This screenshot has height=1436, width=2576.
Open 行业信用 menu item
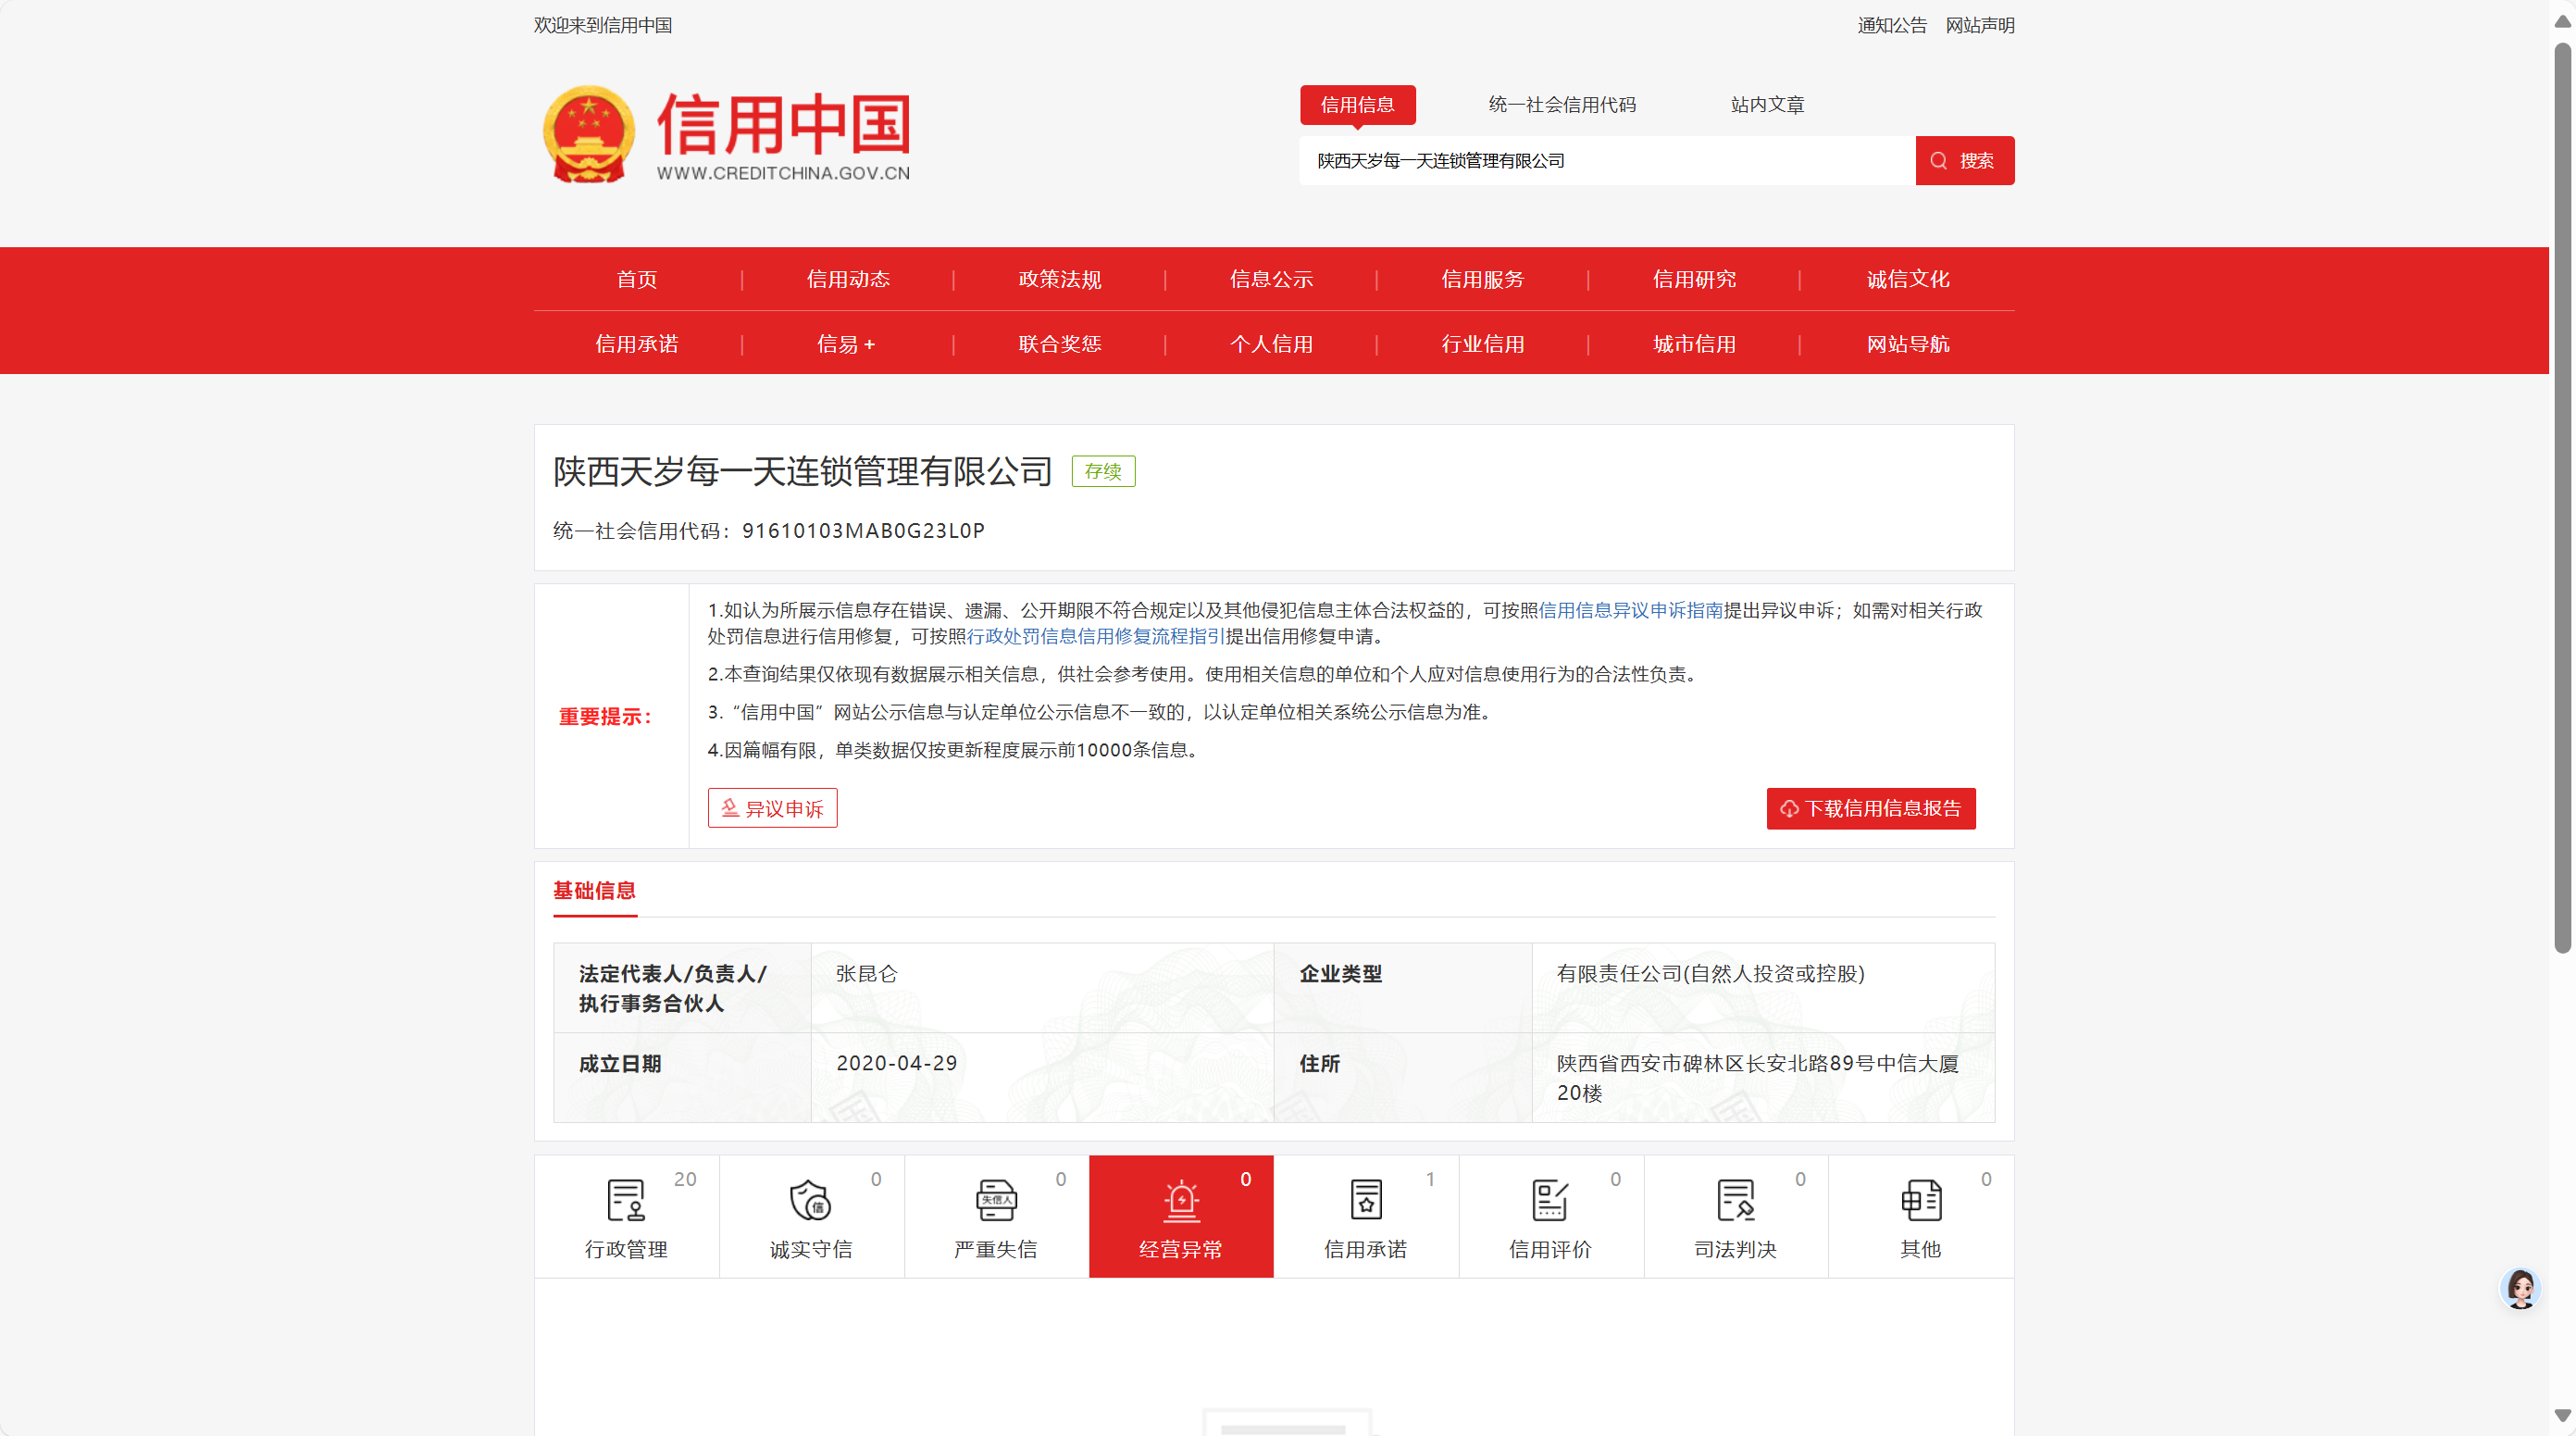click(x=1483, y=344)
